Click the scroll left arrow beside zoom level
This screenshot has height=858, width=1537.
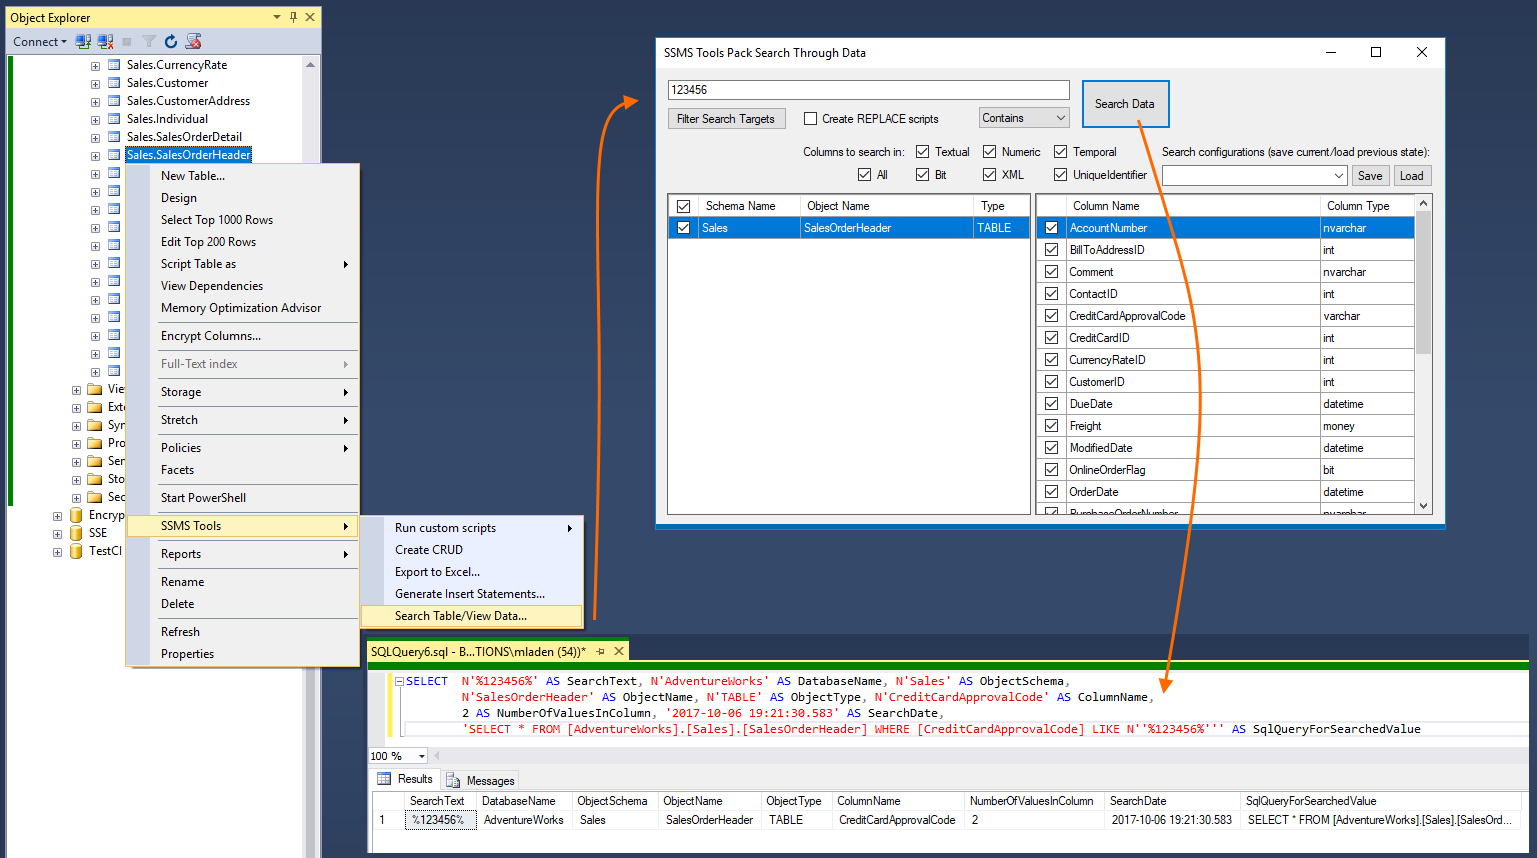tap(436, 756)
